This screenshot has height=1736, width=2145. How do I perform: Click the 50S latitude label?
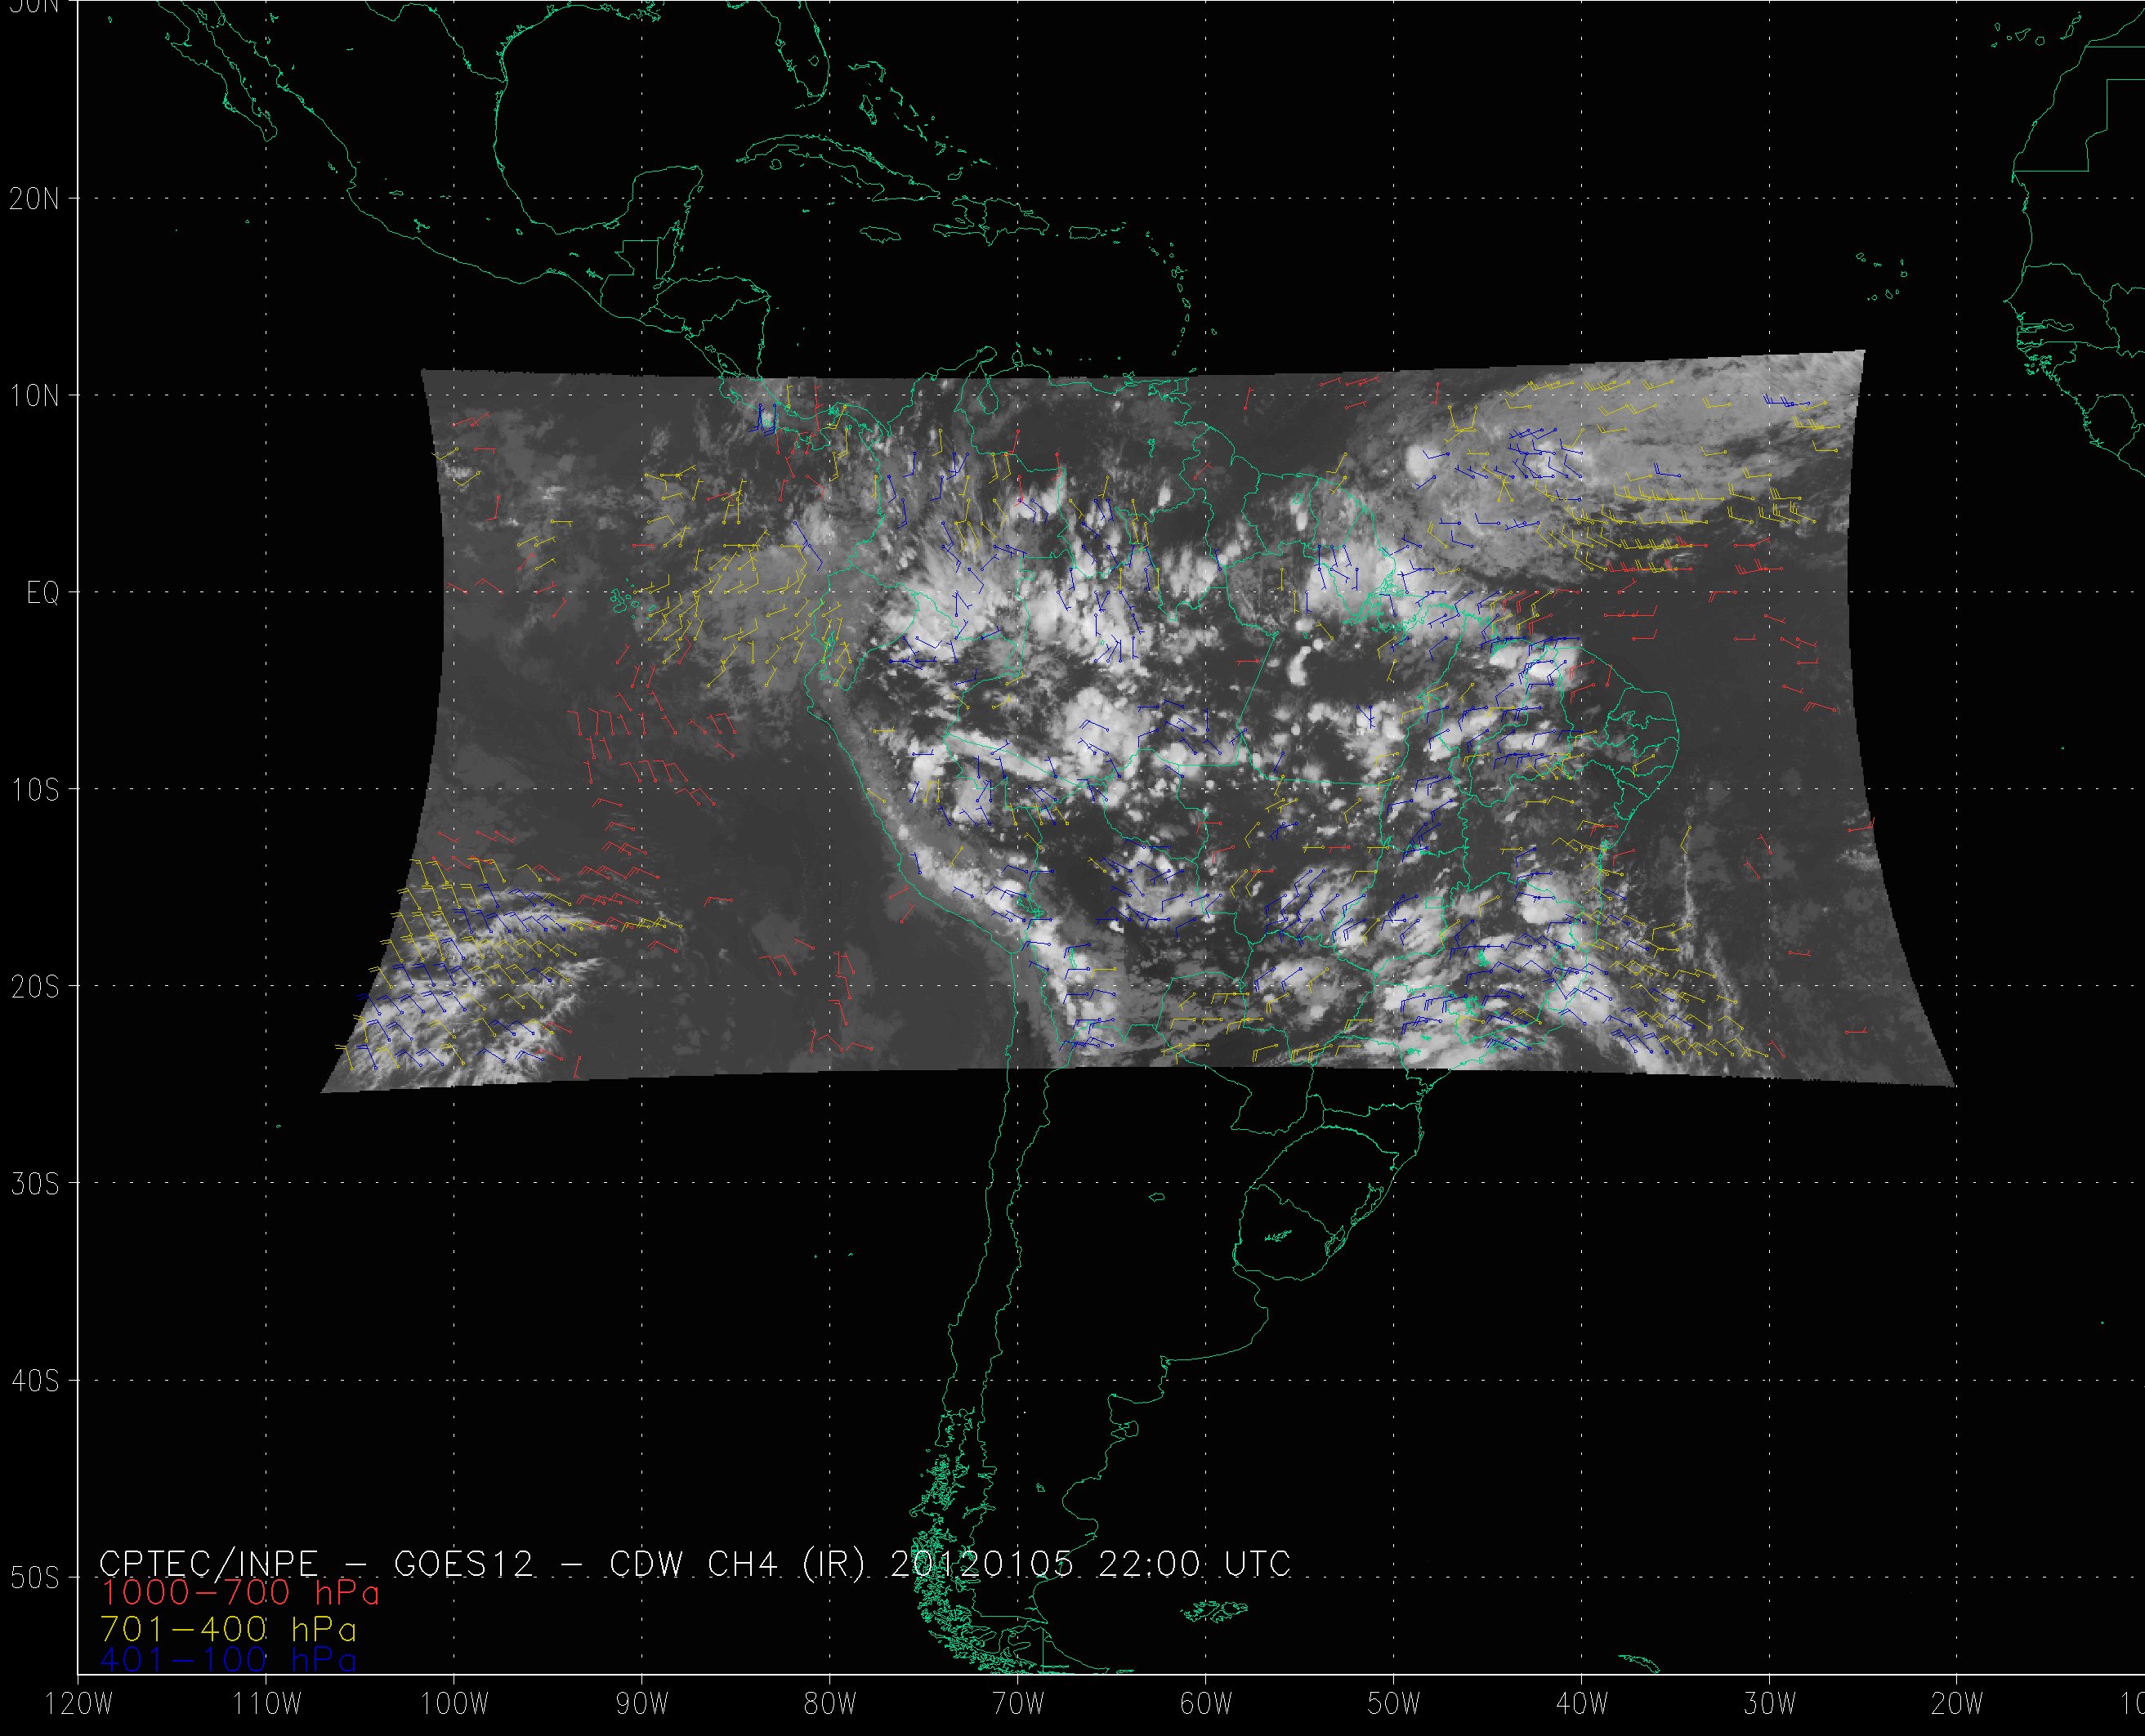pyautogui.click(x=34, y=1578)
